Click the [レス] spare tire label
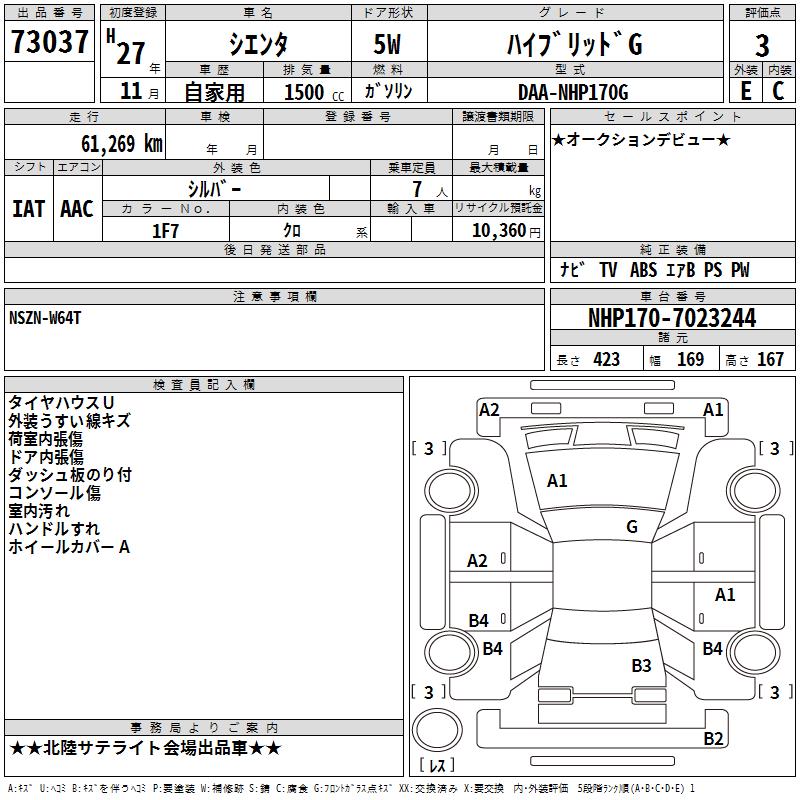This screenshot has width=800, height=800. (437, 765)
